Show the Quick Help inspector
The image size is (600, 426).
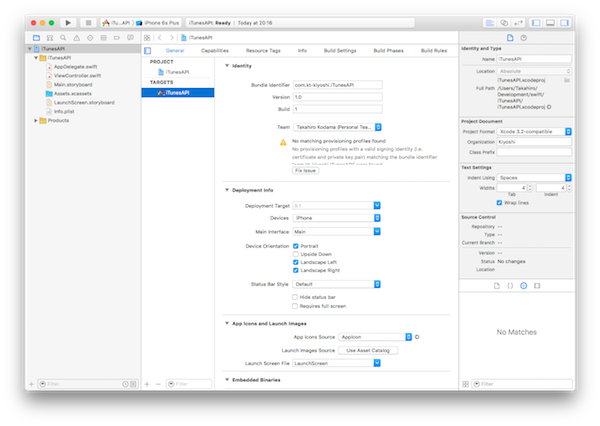click(523, 38)
